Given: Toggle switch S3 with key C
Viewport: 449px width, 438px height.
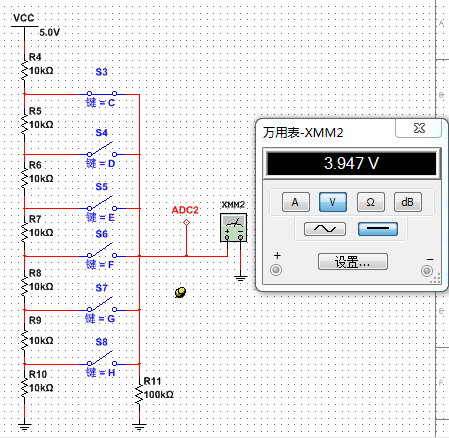Looking at the screenshot, I should pyautogui.click(x=102, y=94).
